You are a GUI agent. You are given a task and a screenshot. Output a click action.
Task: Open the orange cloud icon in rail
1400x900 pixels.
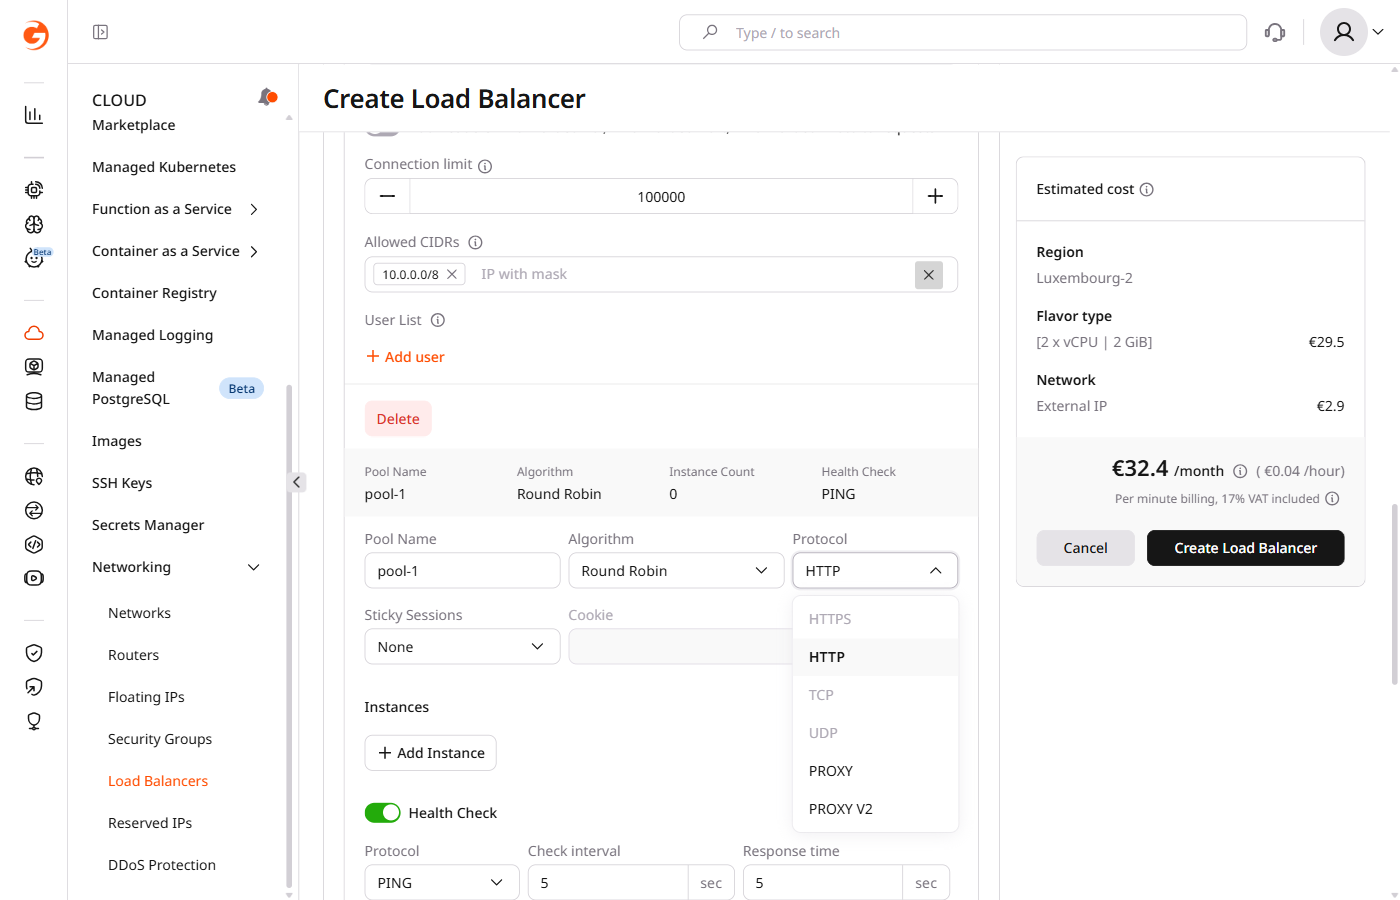34,333
